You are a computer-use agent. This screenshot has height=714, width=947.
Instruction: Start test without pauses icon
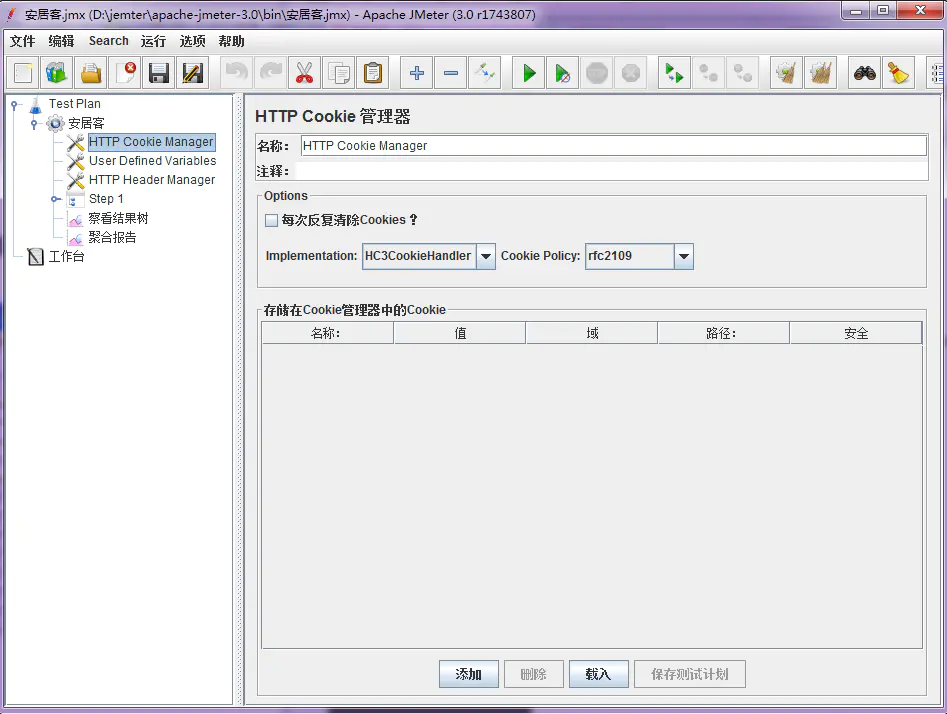562,73
